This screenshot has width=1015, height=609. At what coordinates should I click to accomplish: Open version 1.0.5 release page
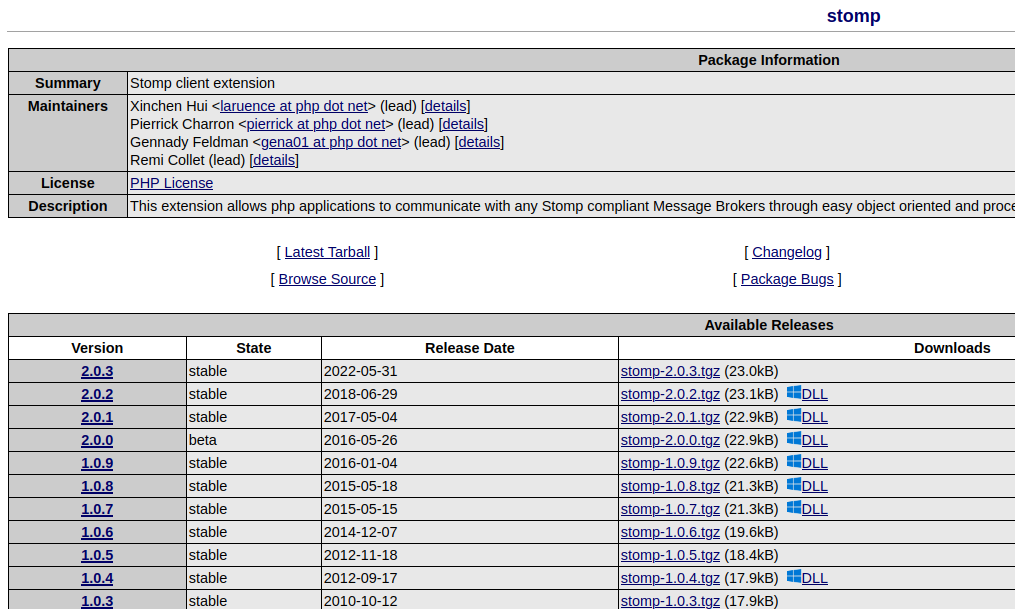pyautogui.click(x=97, y=555)
